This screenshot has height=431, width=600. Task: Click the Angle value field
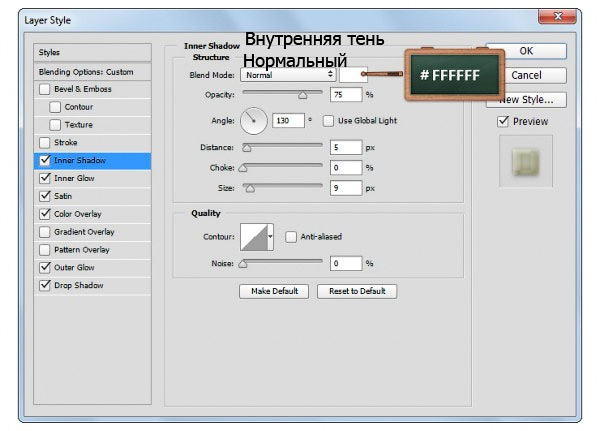click(288, 121)
